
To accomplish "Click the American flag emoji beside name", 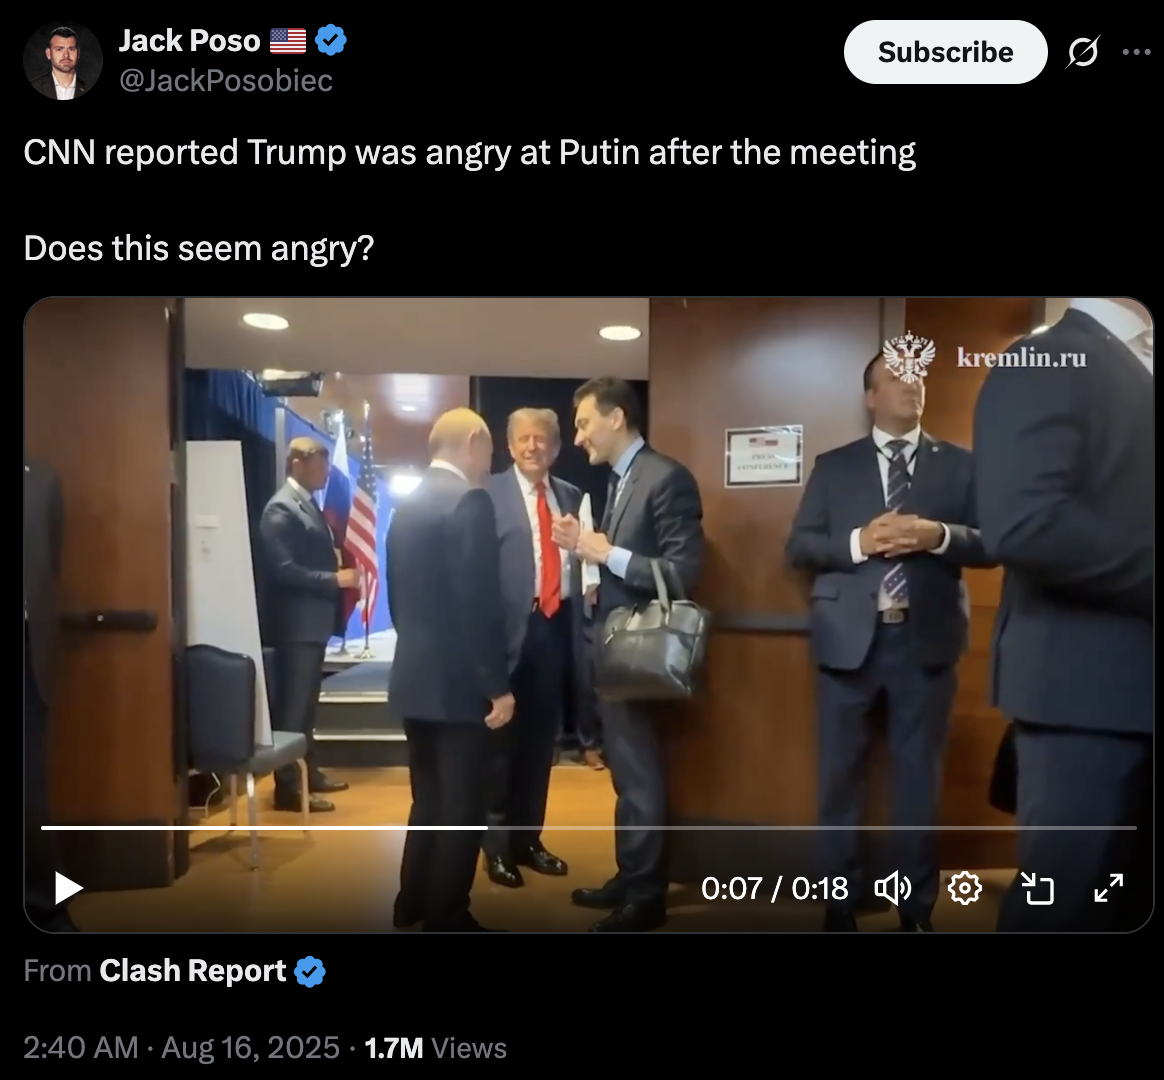I will (x=288, y=41).
